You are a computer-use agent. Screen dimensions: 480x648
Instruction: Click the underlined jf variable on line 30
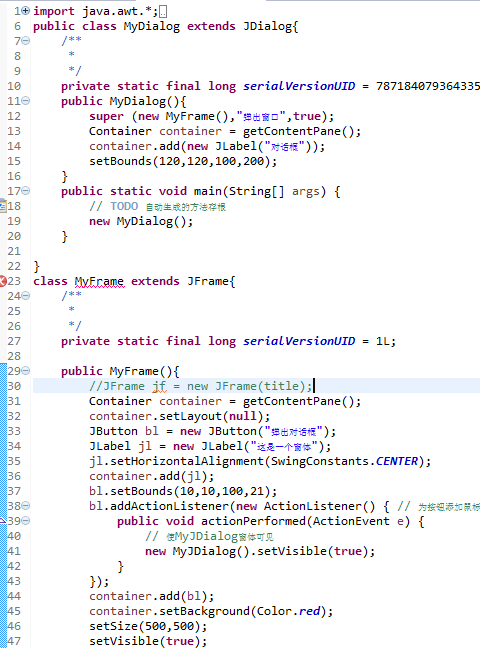coord(159,386)
